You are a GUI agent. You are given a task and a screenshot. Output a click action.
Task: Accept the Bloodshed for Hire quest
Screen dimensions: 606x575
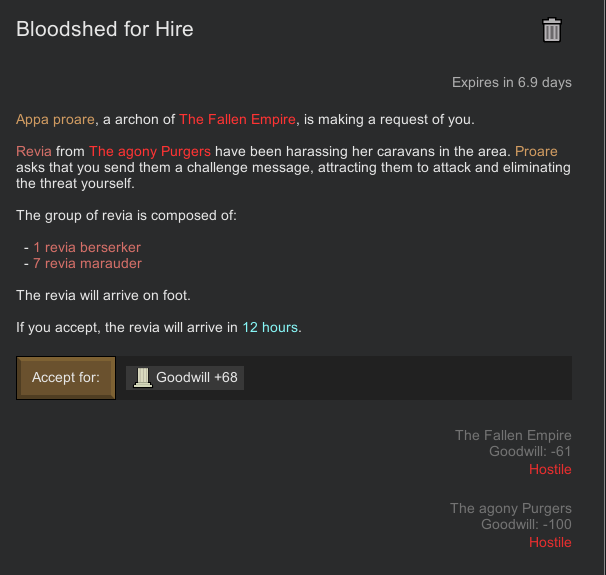click(x=66, y=378)
